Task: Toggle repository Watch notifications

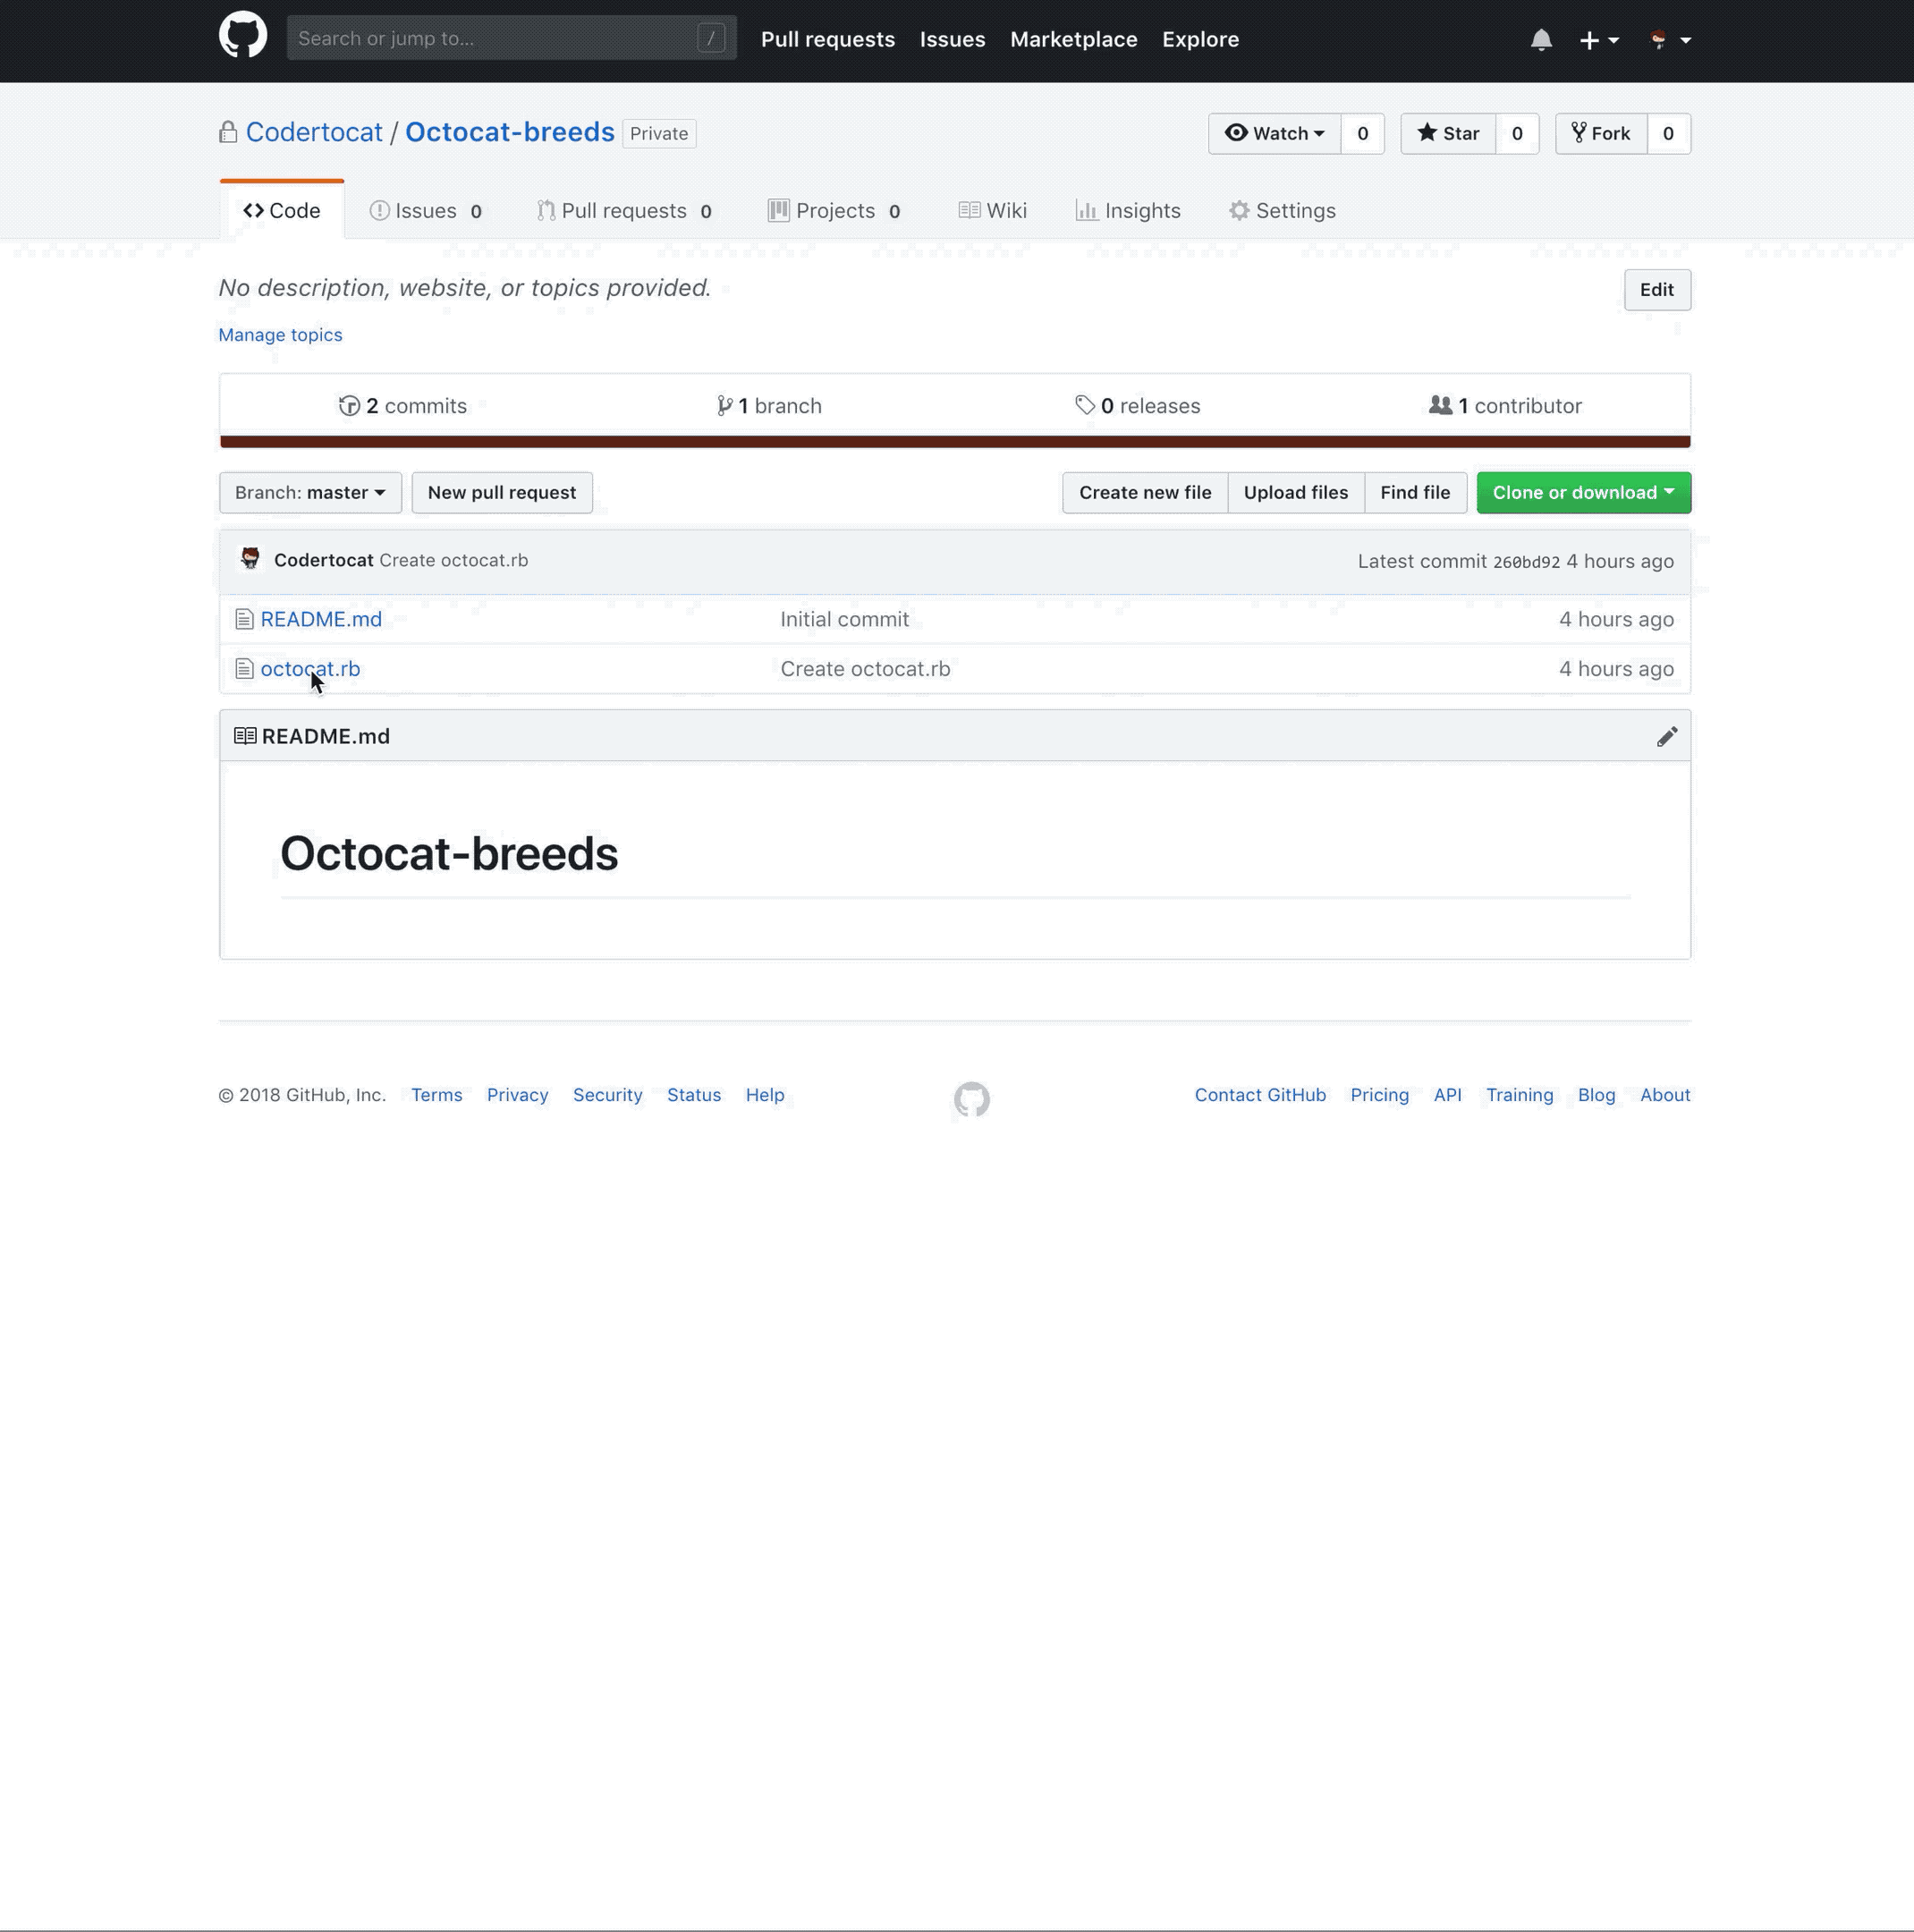Action: pyautogui.click(x=1276, y=133)
